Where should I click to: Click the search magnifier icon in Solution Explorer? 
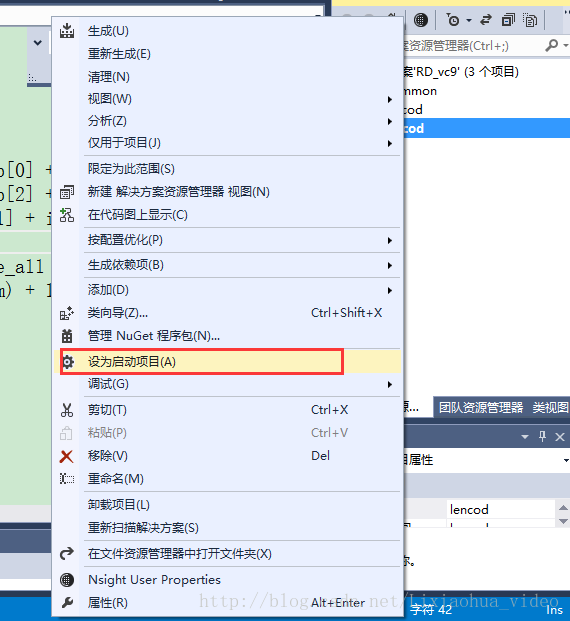point(551,46)
